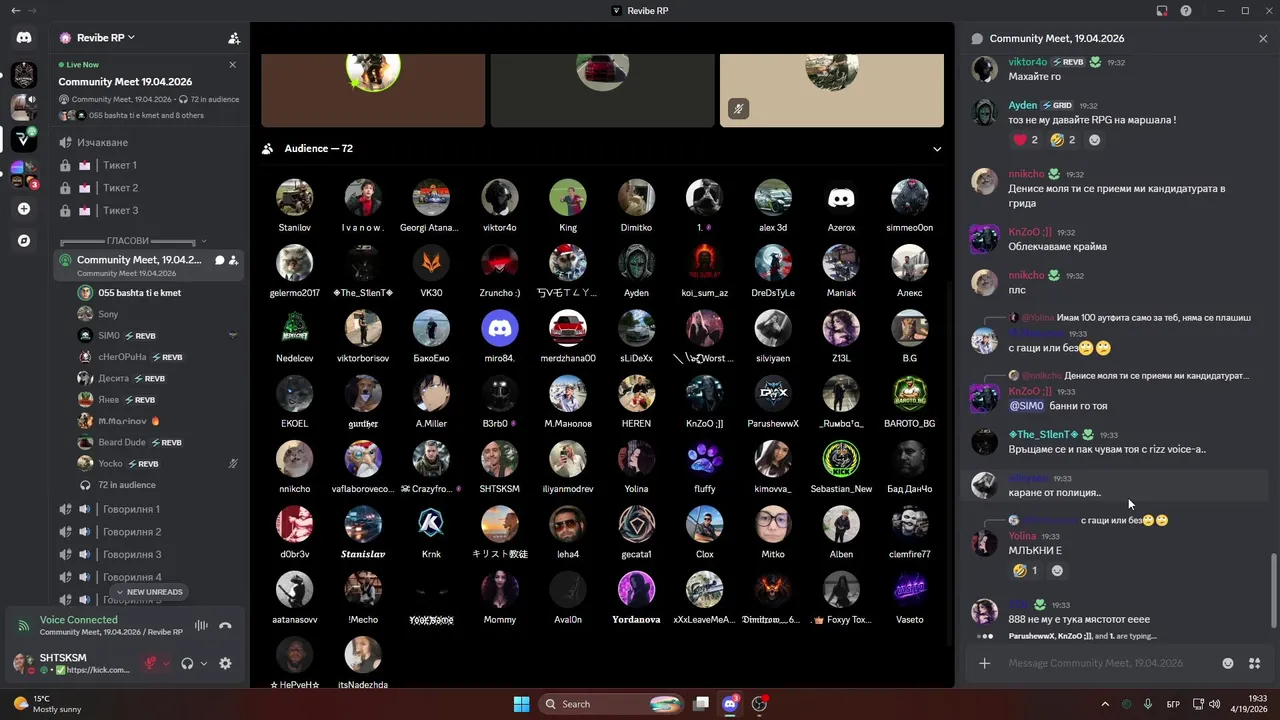
Task: Show hidden system tray icons chevron
Action: [1105, 704]
